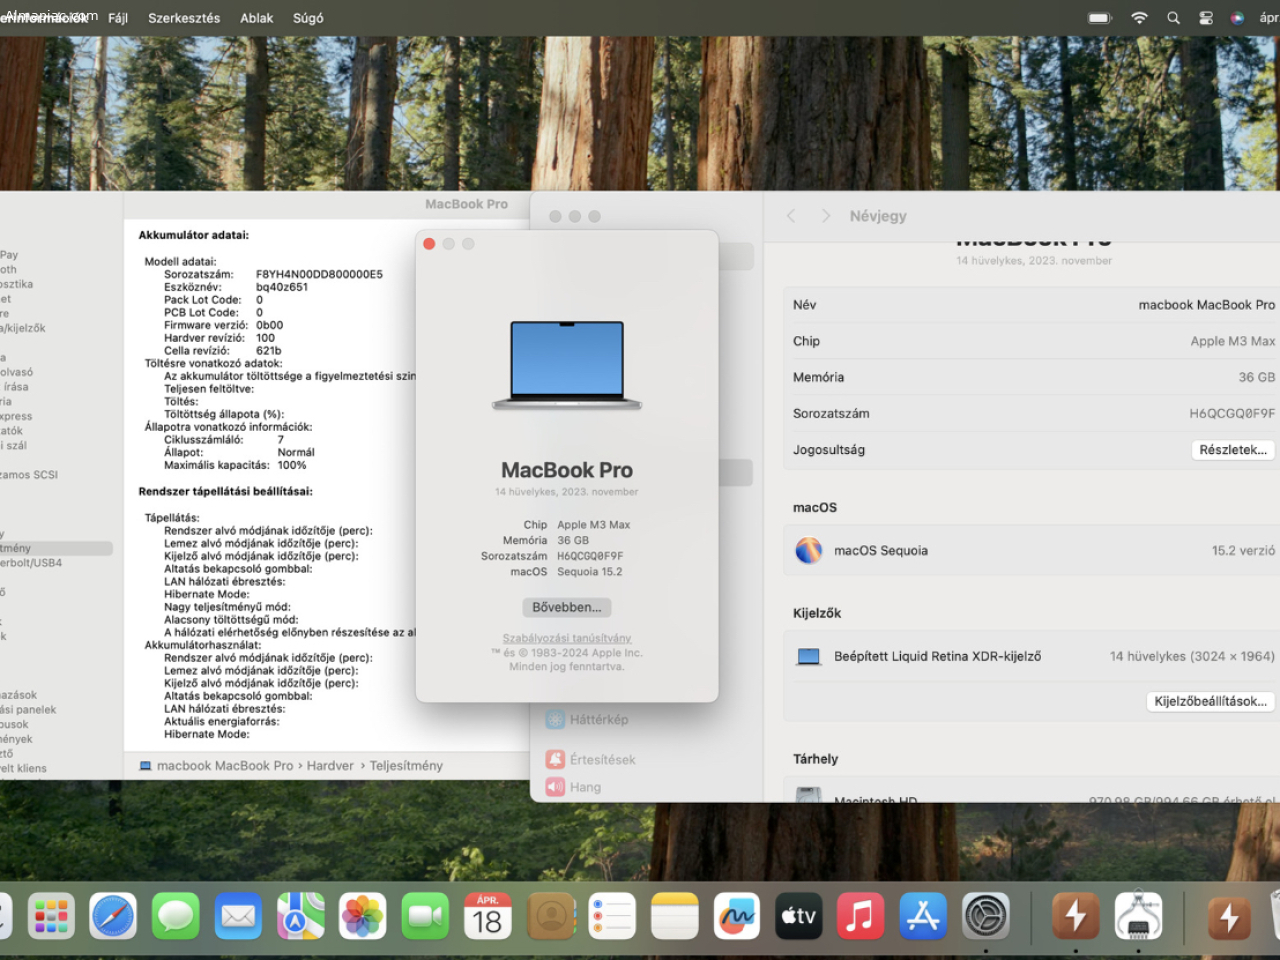1280x960 pixels.
Task: Open Contacts from the Dock
Action: coord(551,916)
